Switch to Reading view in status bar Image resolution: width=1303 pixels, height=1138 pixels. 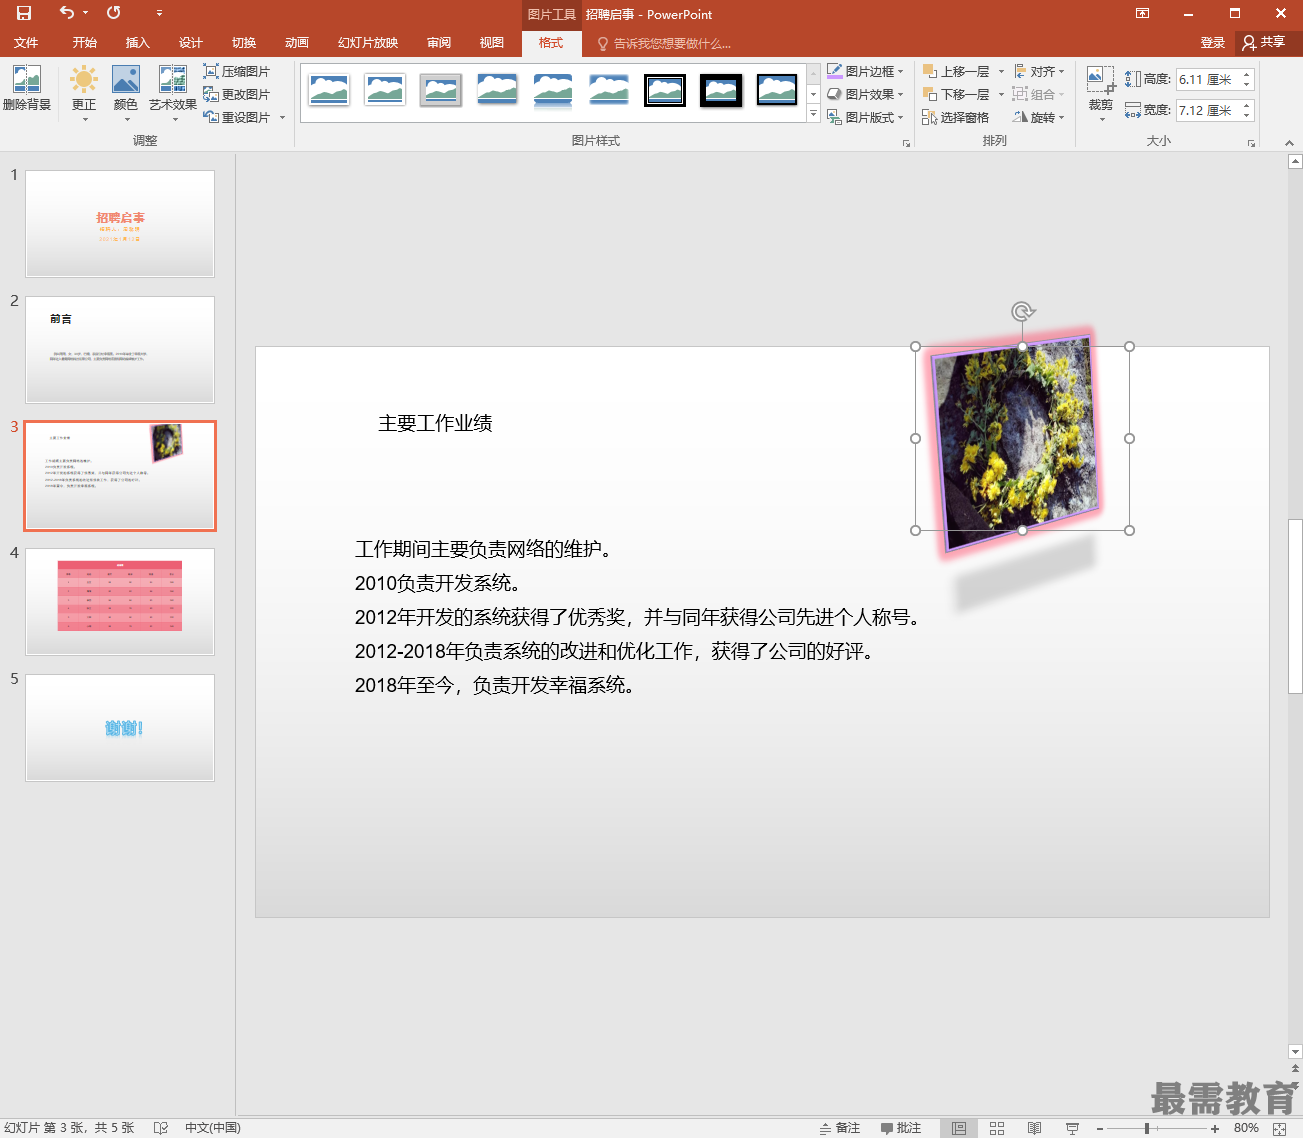point(1035,1128)
